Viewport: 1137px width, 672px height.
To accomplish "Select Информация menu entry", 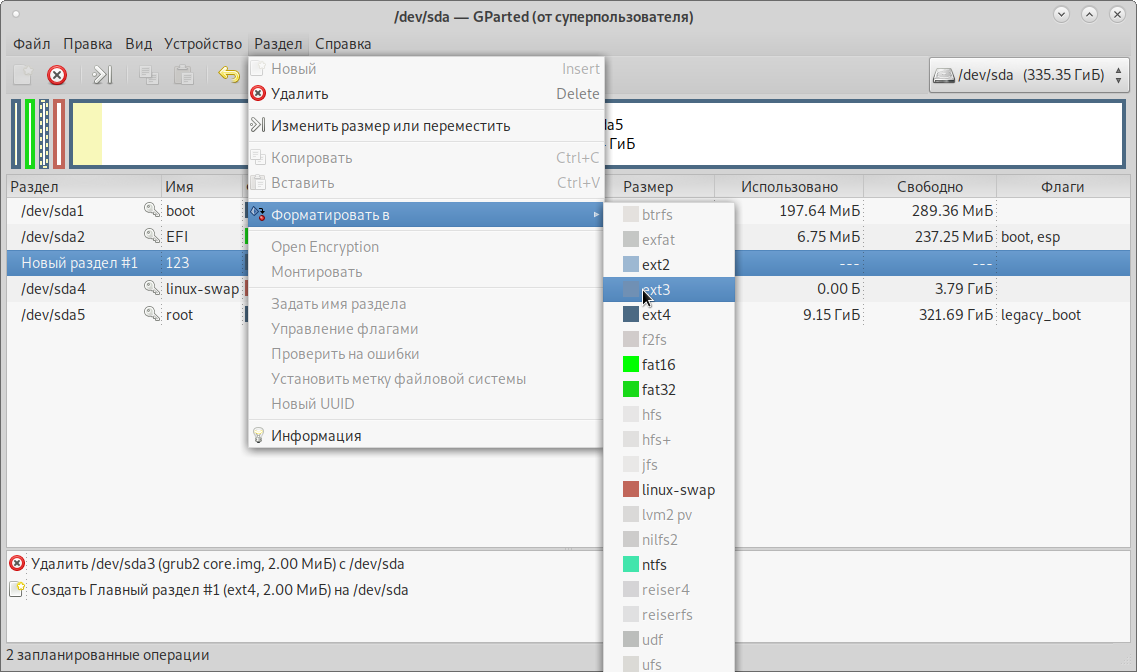I will point(426,435).
